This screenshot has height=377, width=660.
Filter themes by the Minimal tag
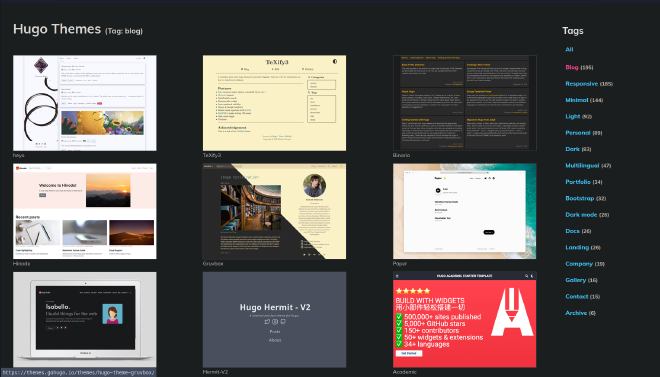point(577,100)
